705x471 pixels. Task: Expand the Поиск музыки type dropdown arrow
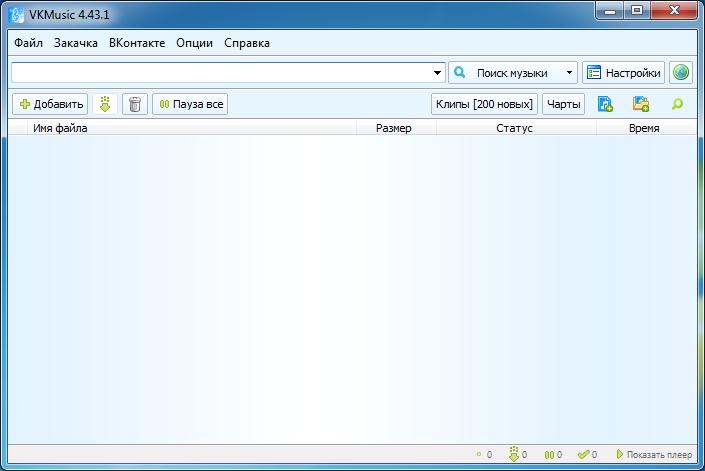(569, 73)
